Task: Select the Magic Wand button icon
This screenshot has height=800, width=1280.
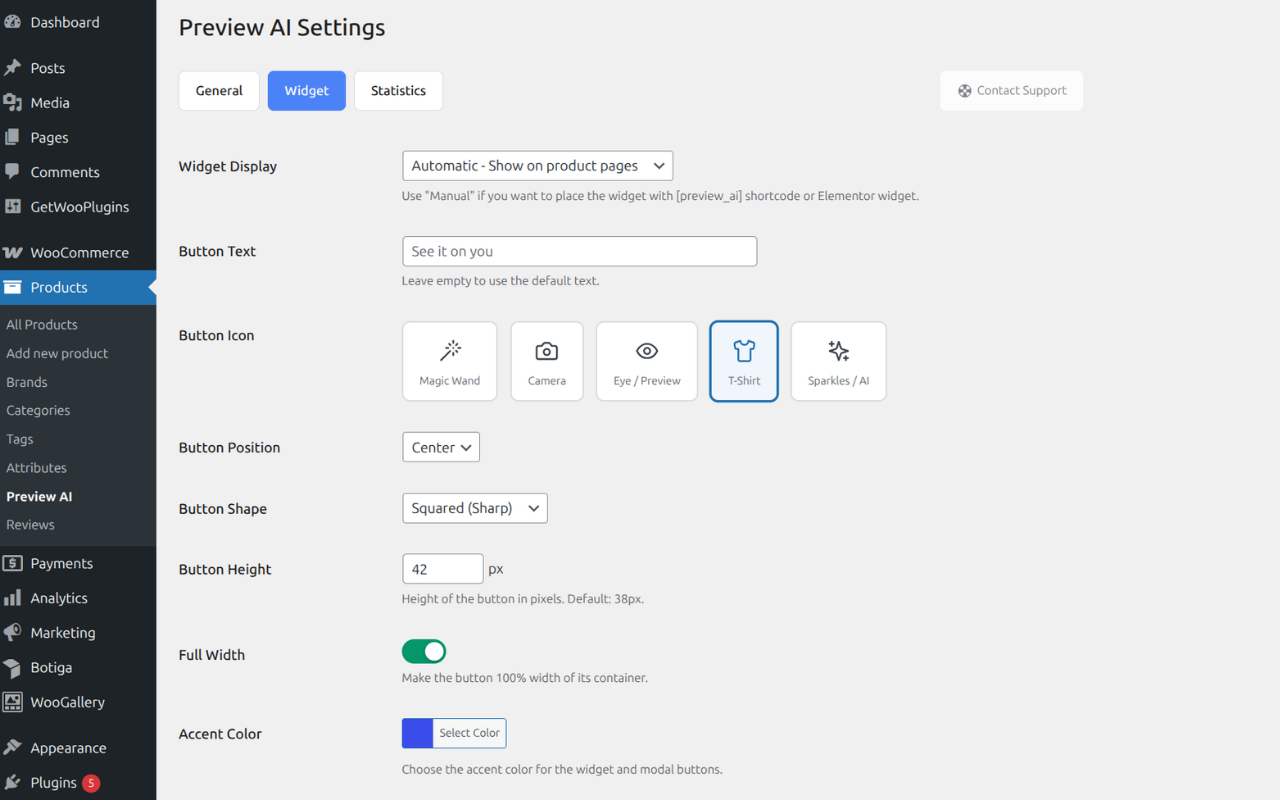Action: click(449, 361)
